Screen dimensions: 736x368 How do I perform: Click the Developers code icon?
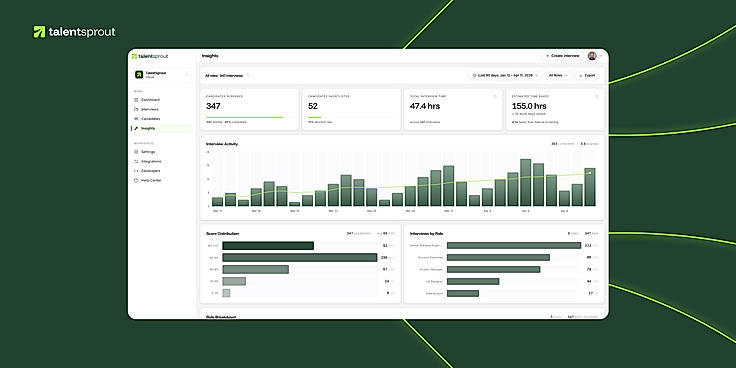coord(136,171)
